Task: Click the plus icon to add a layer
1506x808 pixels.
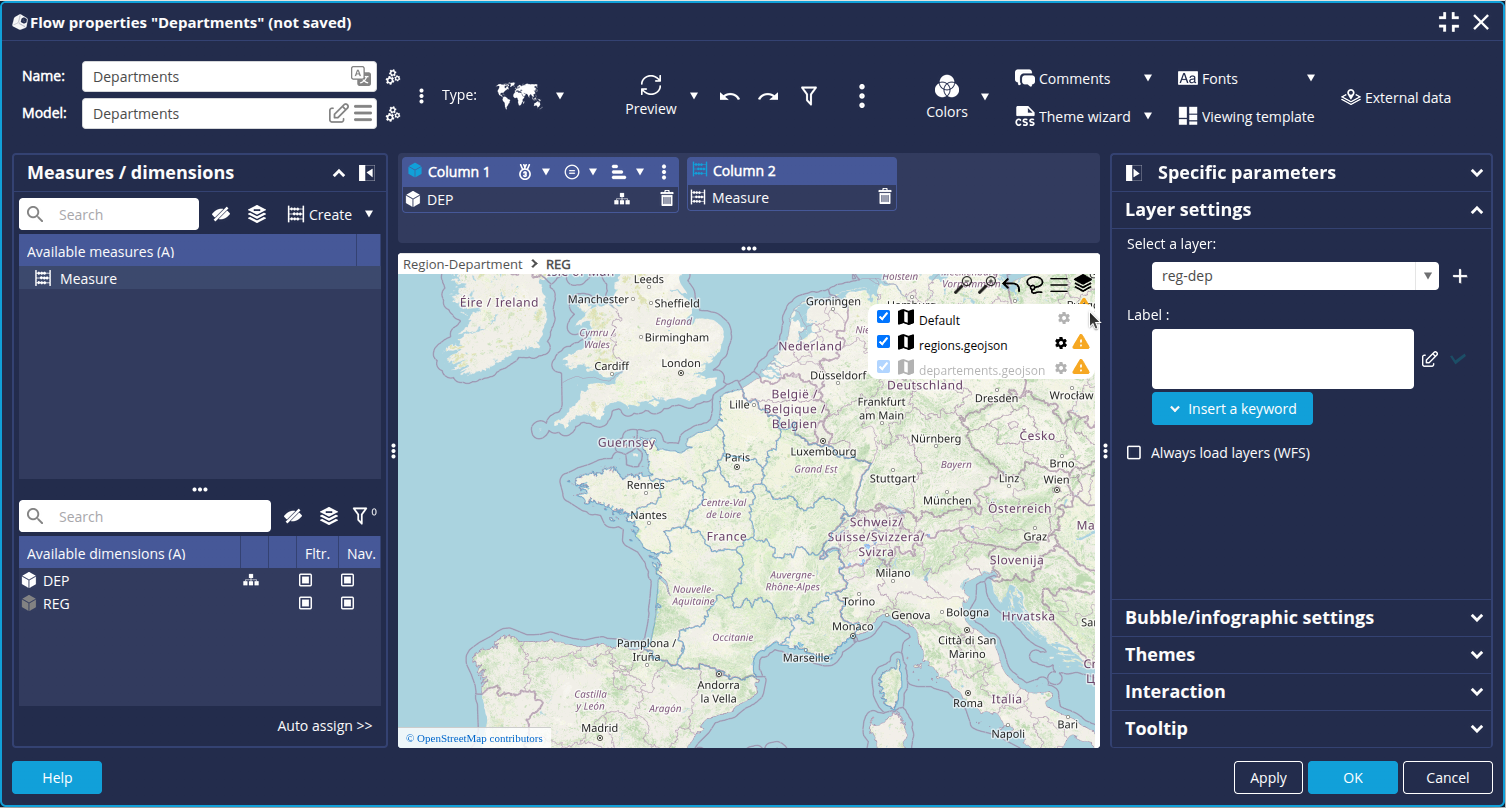Action: click(x=1460, y=277)
